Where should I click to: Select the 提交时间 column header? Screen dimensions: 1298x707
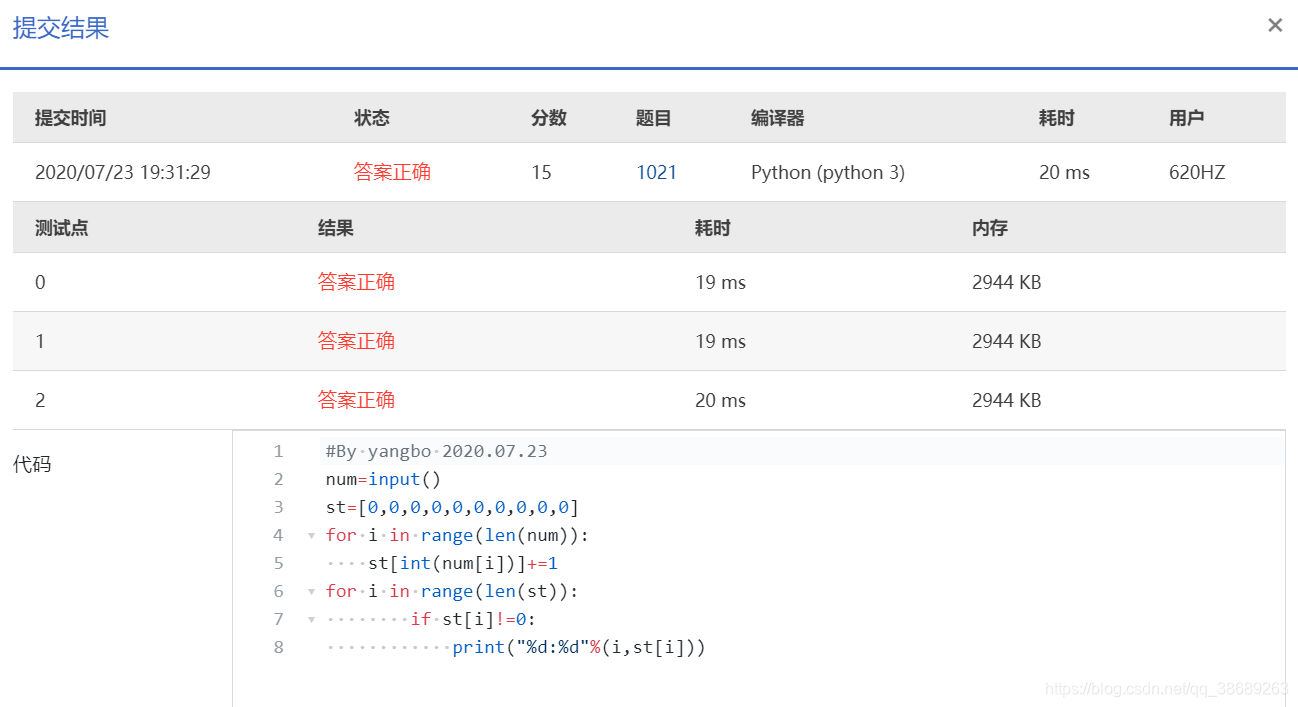click(x=70, y=118)
